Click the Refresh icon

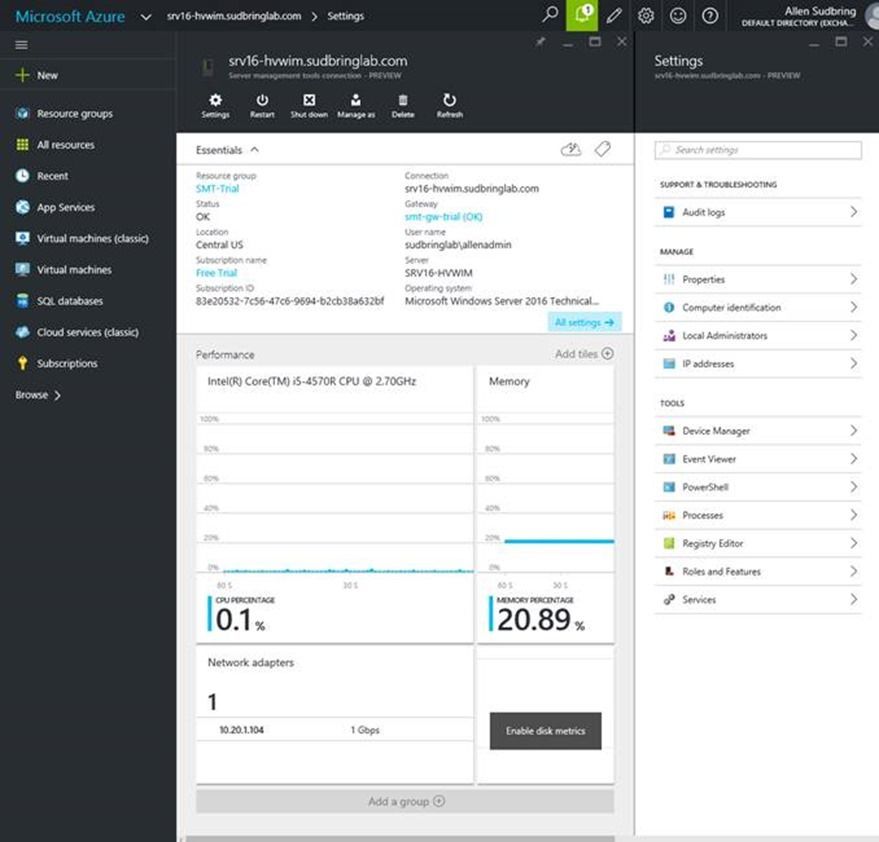[x=450, y=100]
